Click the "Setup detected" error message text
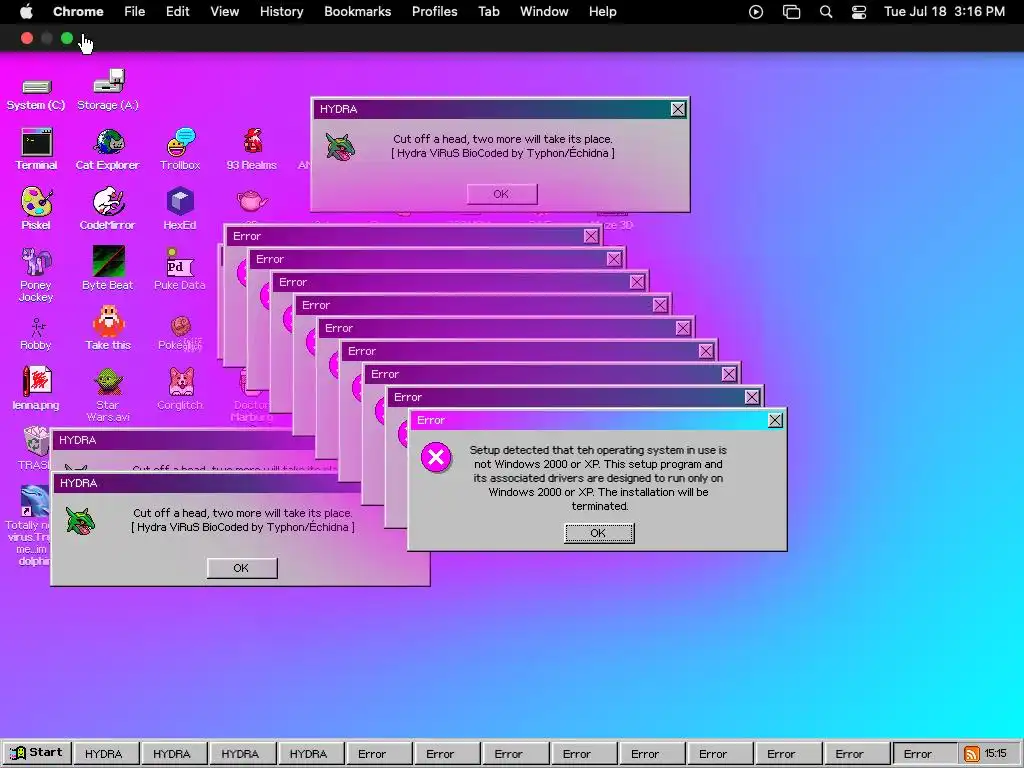This screenshot has width=1024, height=768. coord(598,478)
